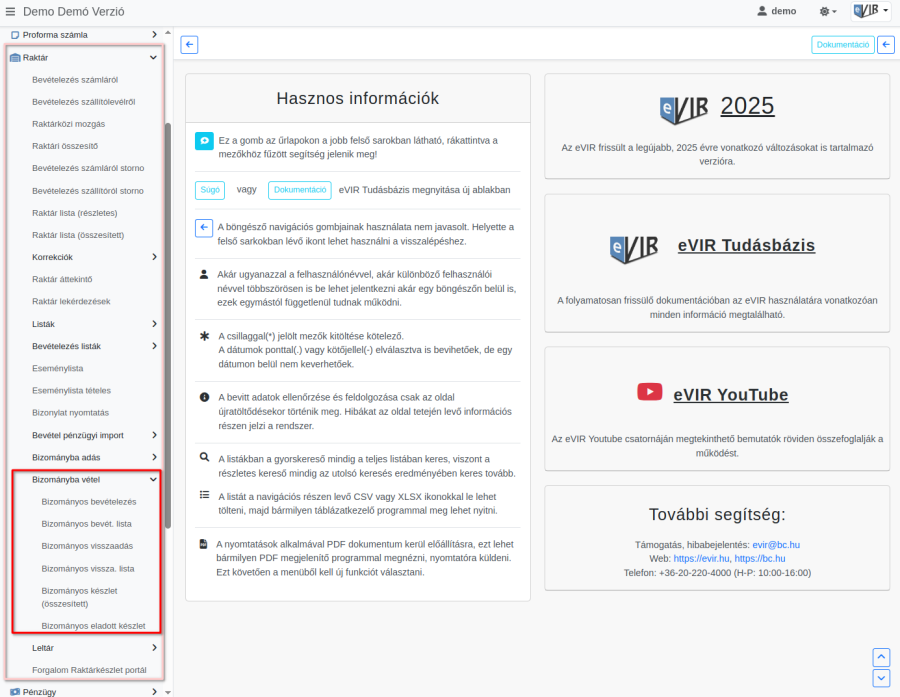
Task: Click the eVIR logo beside Tudásbázis
Action: click(x=634, y=249)
